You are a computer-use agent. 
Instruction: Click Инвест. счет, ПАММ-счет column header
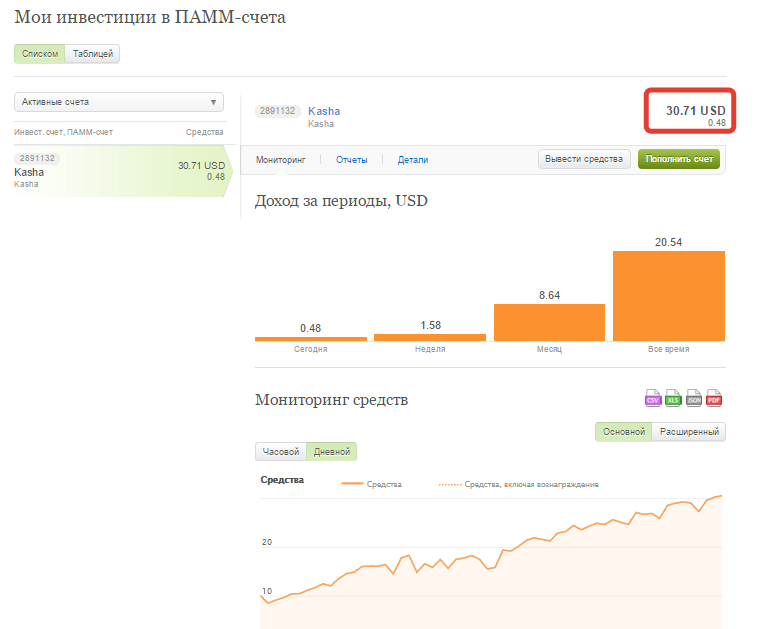(x=63, y=132)
